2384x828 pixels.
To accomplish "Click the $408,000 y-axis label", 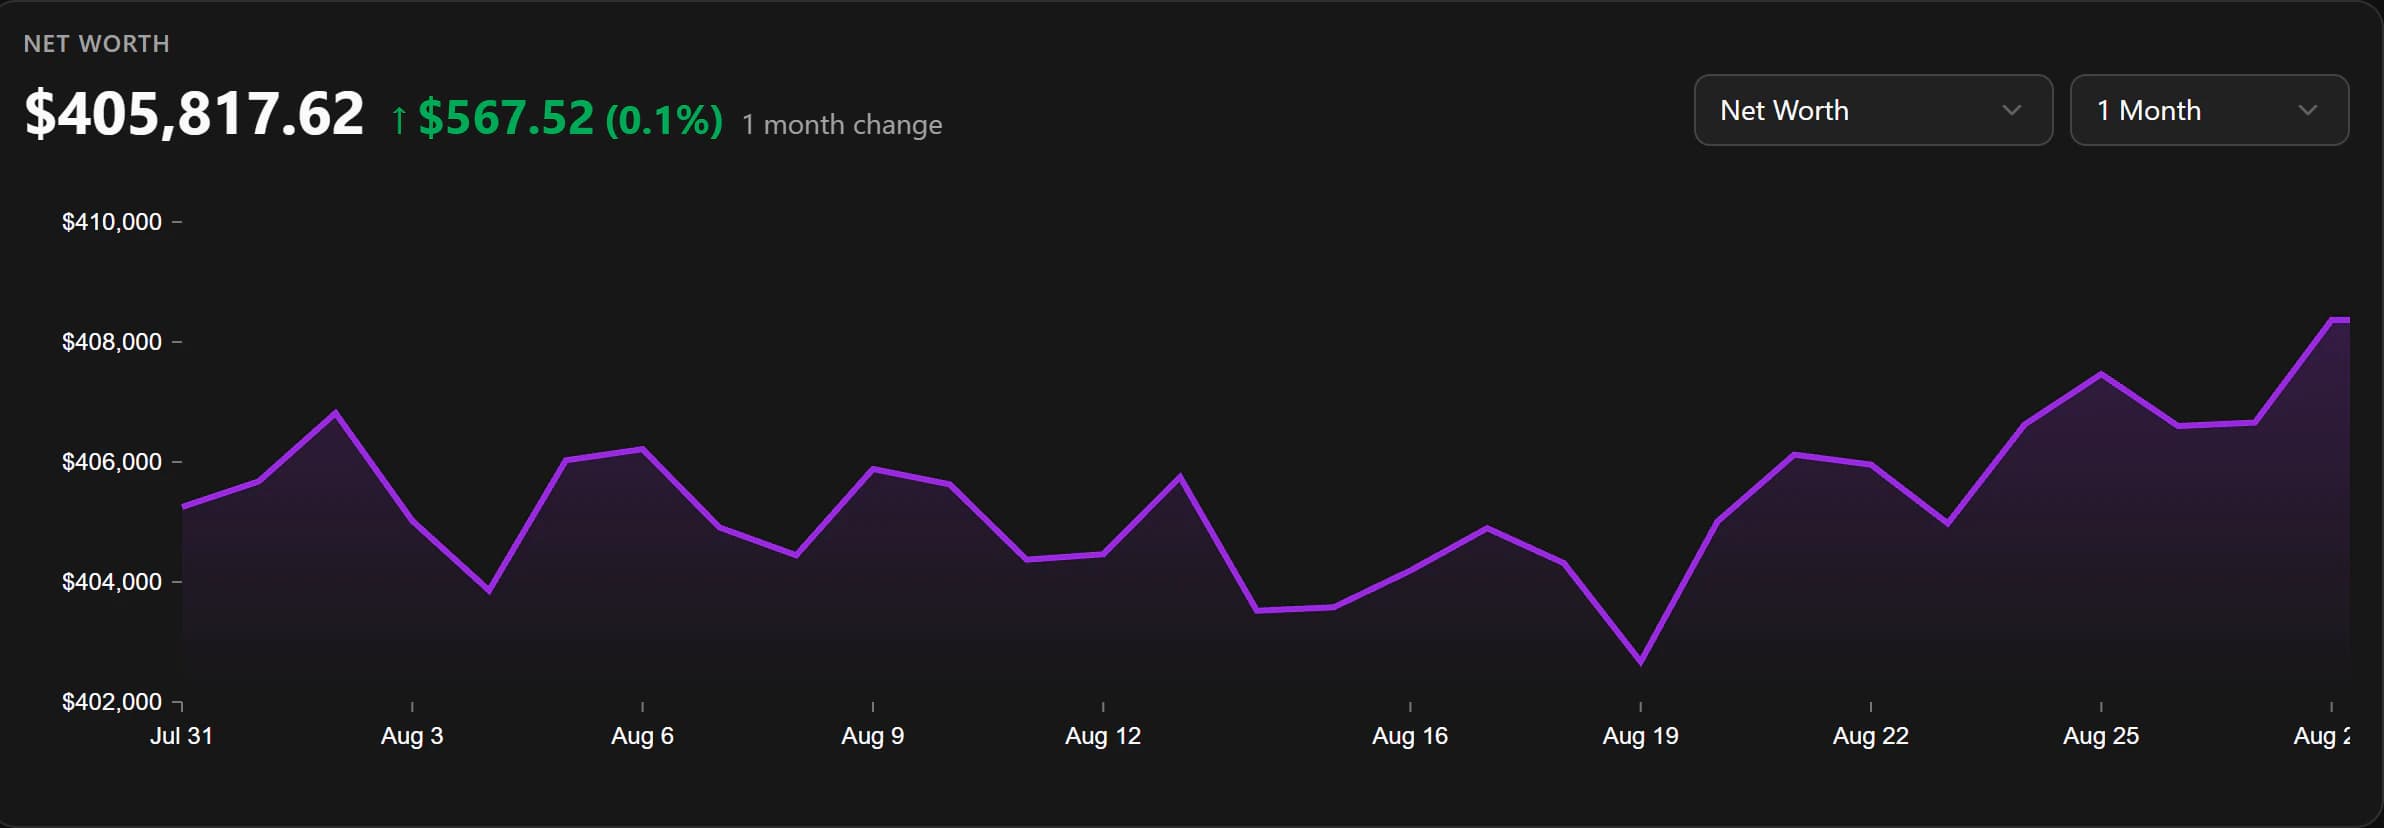I will point(112,342).
